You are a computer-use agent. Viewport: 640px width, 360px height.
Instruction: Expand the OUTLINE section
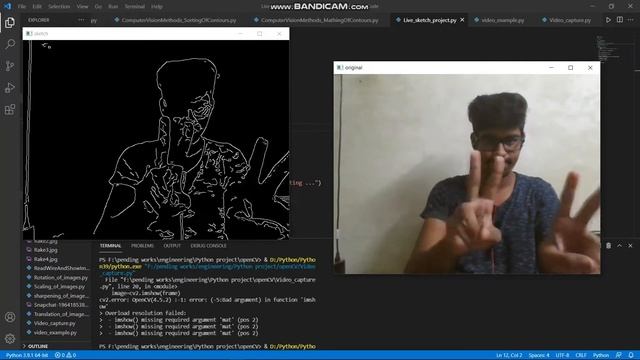coord(38,346)
